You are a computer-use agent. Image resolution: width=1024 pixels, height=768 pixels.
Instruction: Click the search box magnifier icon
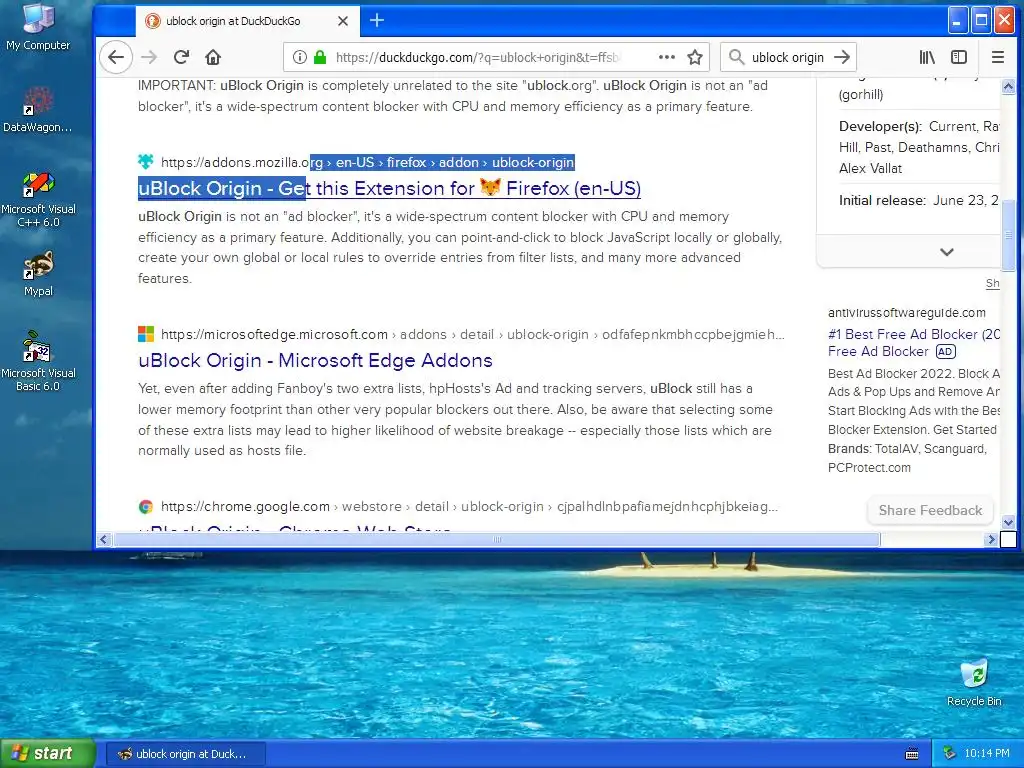click(x=736, y=57)
